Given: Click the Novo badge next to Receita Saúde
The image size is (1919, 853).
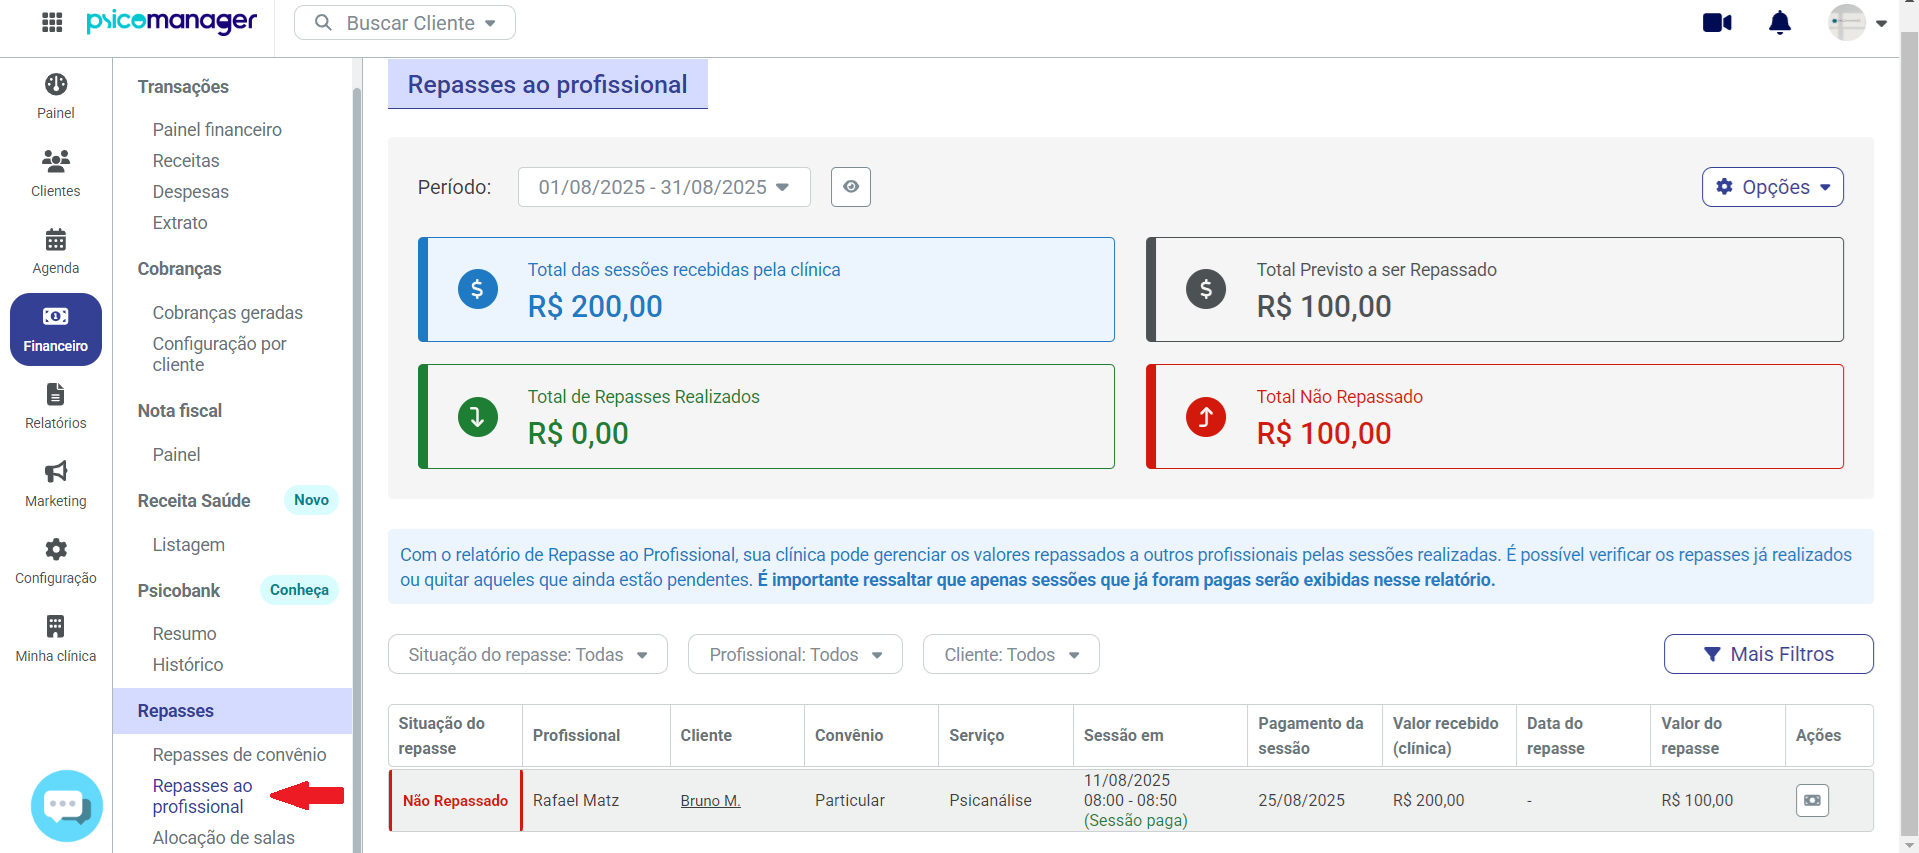Looking at the screenshot, I should point(311,500).
